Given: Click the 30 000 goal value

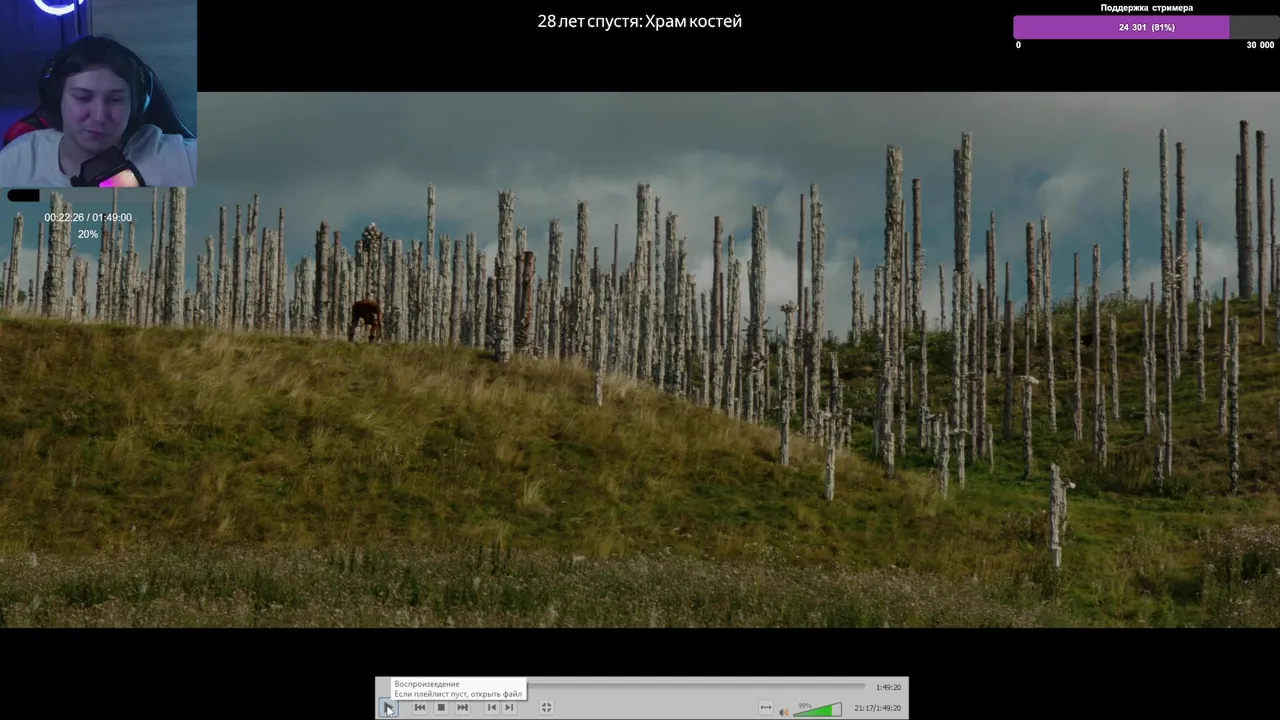Looking at the screenshot, I should (1260, 45).
